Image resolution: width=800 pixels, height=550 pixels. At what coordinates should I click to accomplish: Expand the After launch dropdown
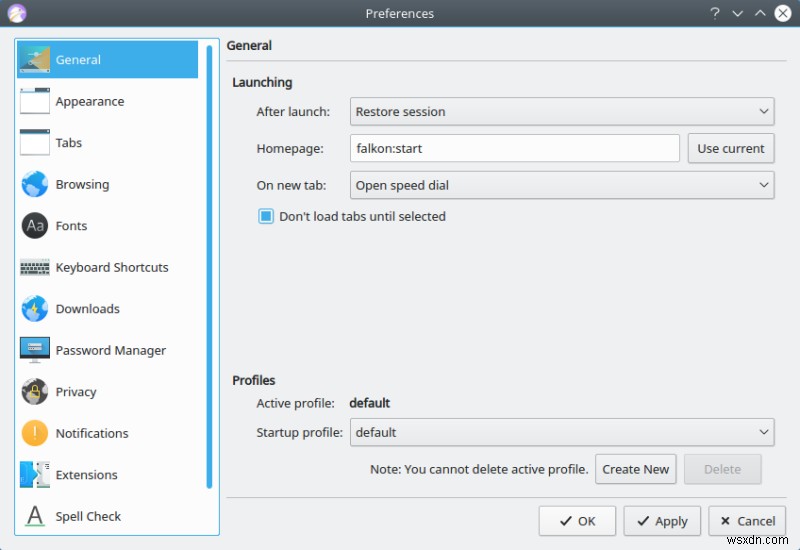[562, 111]
